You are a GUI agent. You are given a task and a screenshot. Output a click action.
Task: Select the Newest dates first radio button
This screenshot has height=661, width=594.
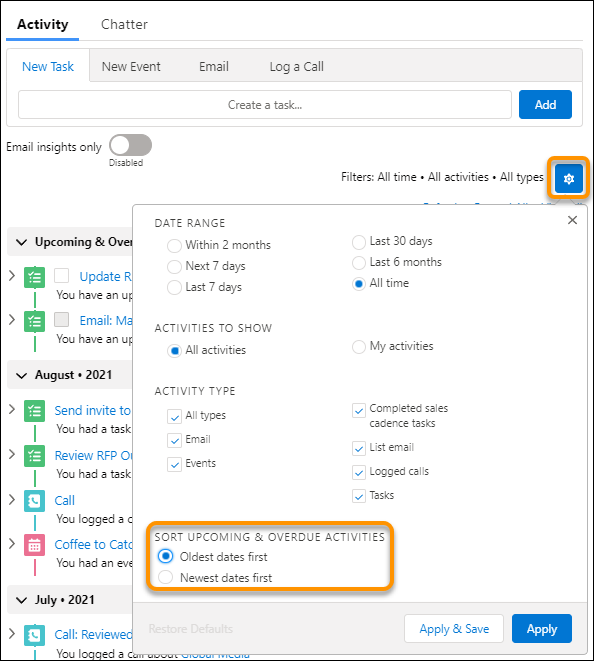[165, 577]
